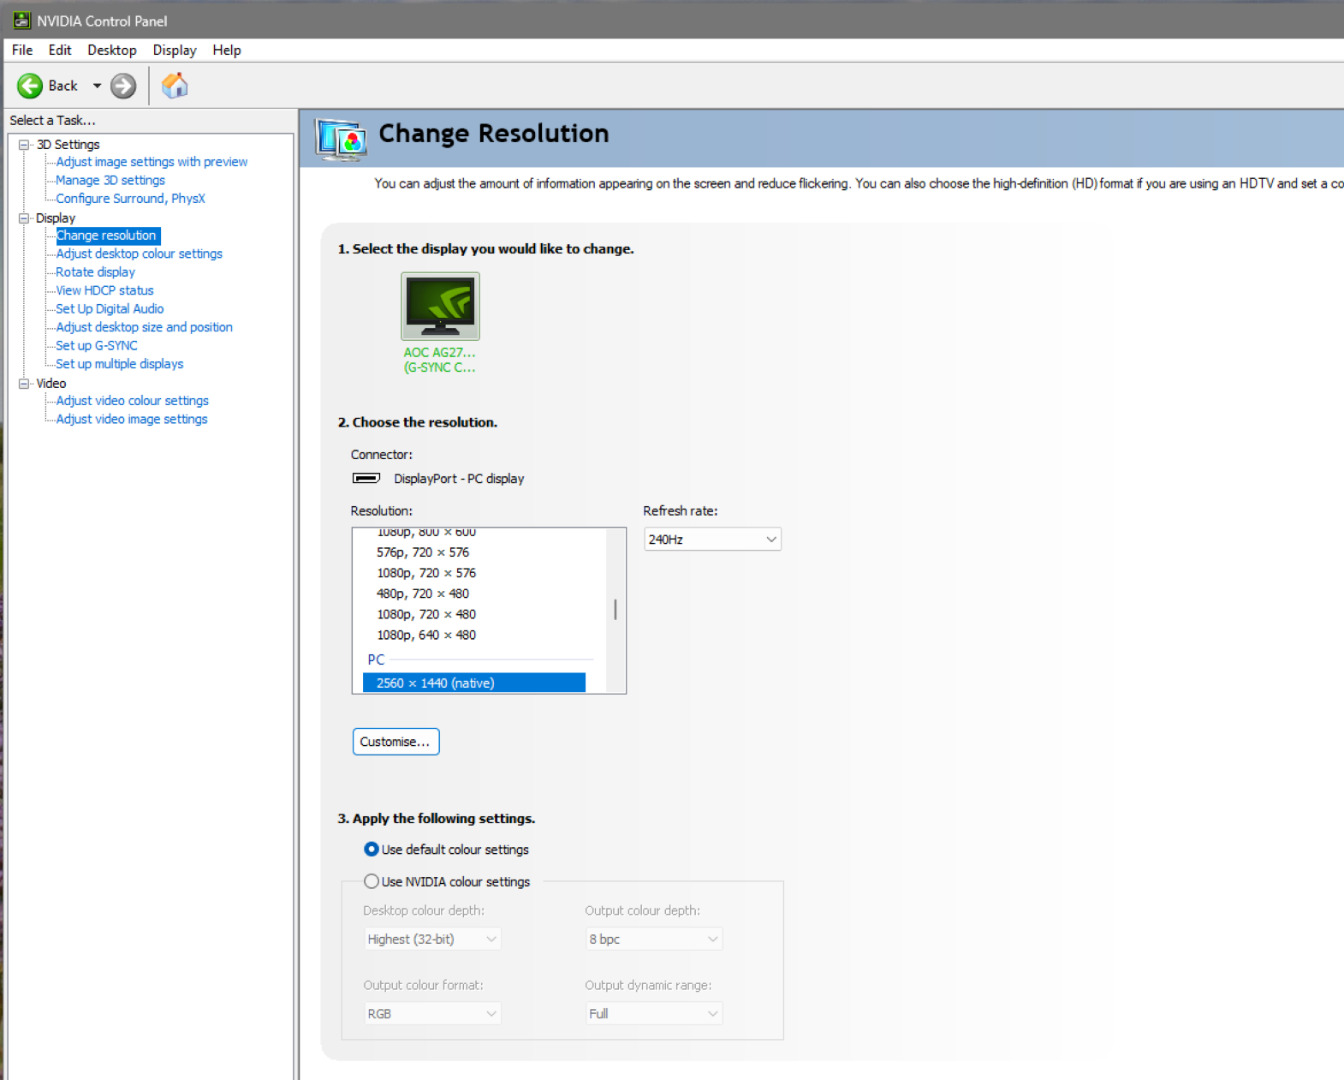
Task: Open Set up G-SYNC task
Action: 97,346
